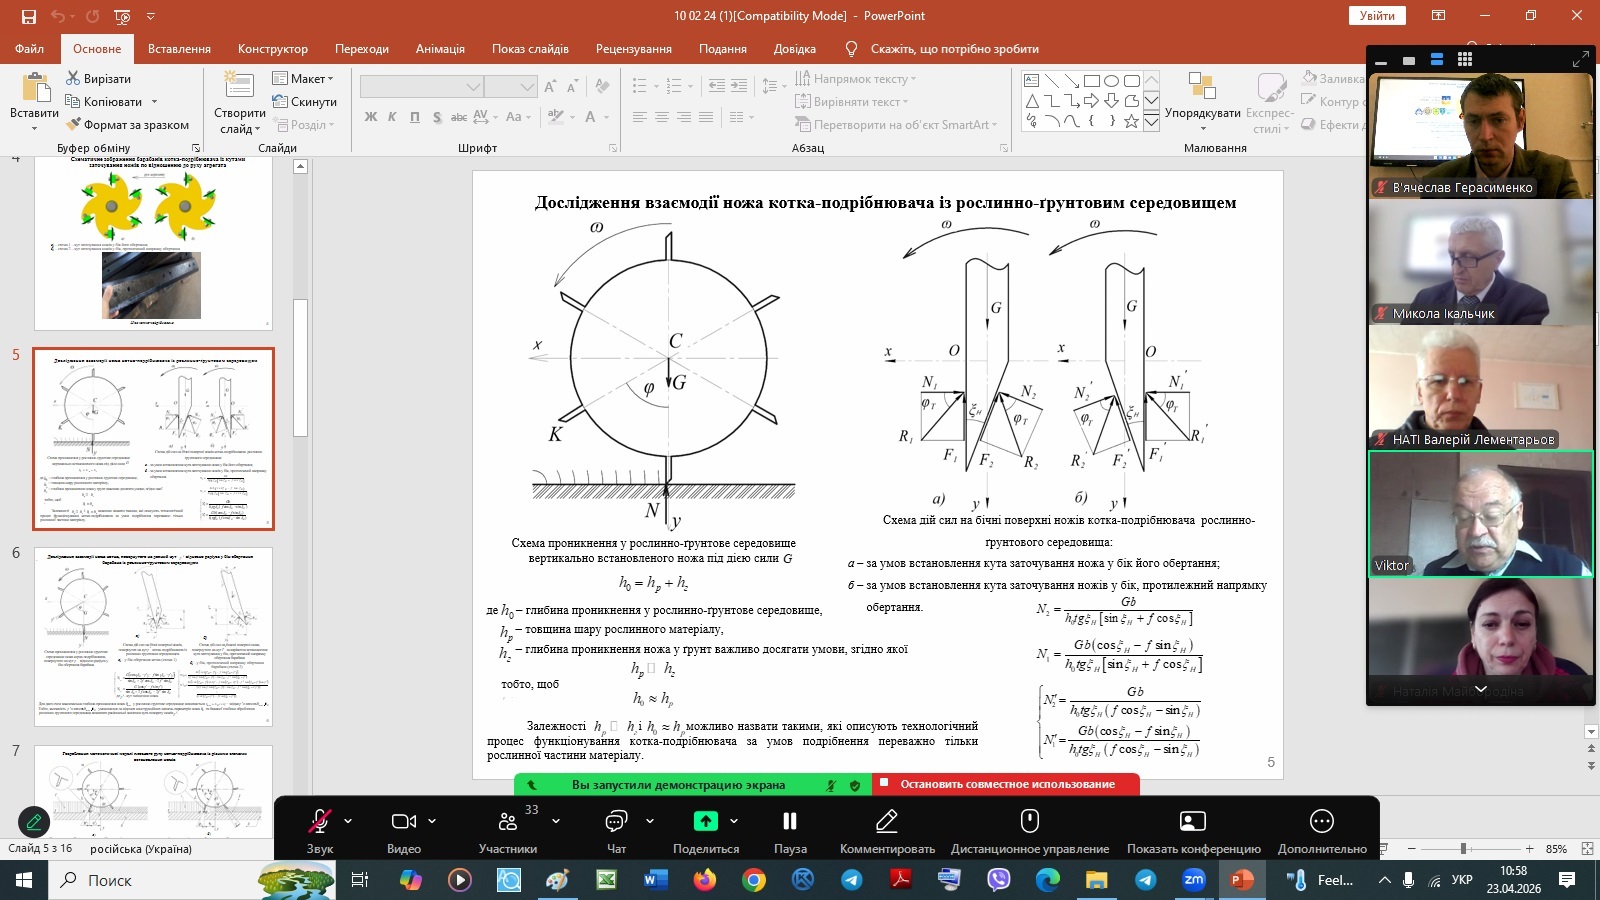Screen dimensions: 1600x900
Task: Expand options arrow next to Участники
Action: tap(556, 821)
